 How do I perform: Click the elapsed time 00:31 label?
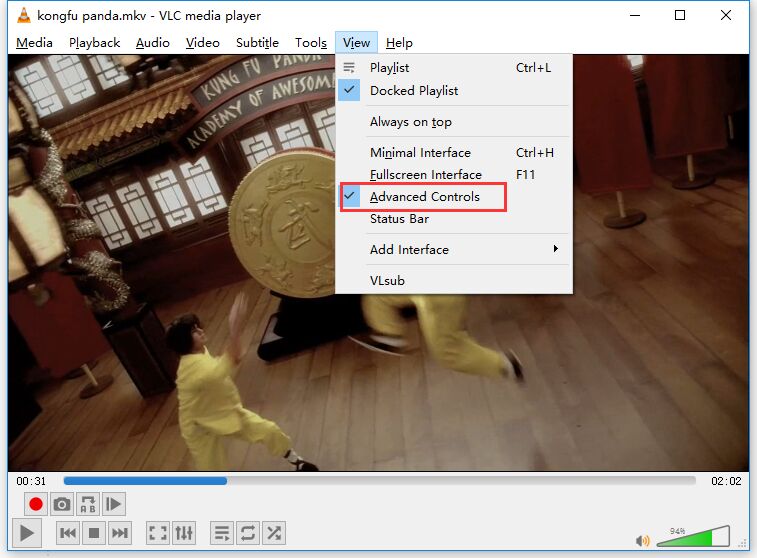31,481
